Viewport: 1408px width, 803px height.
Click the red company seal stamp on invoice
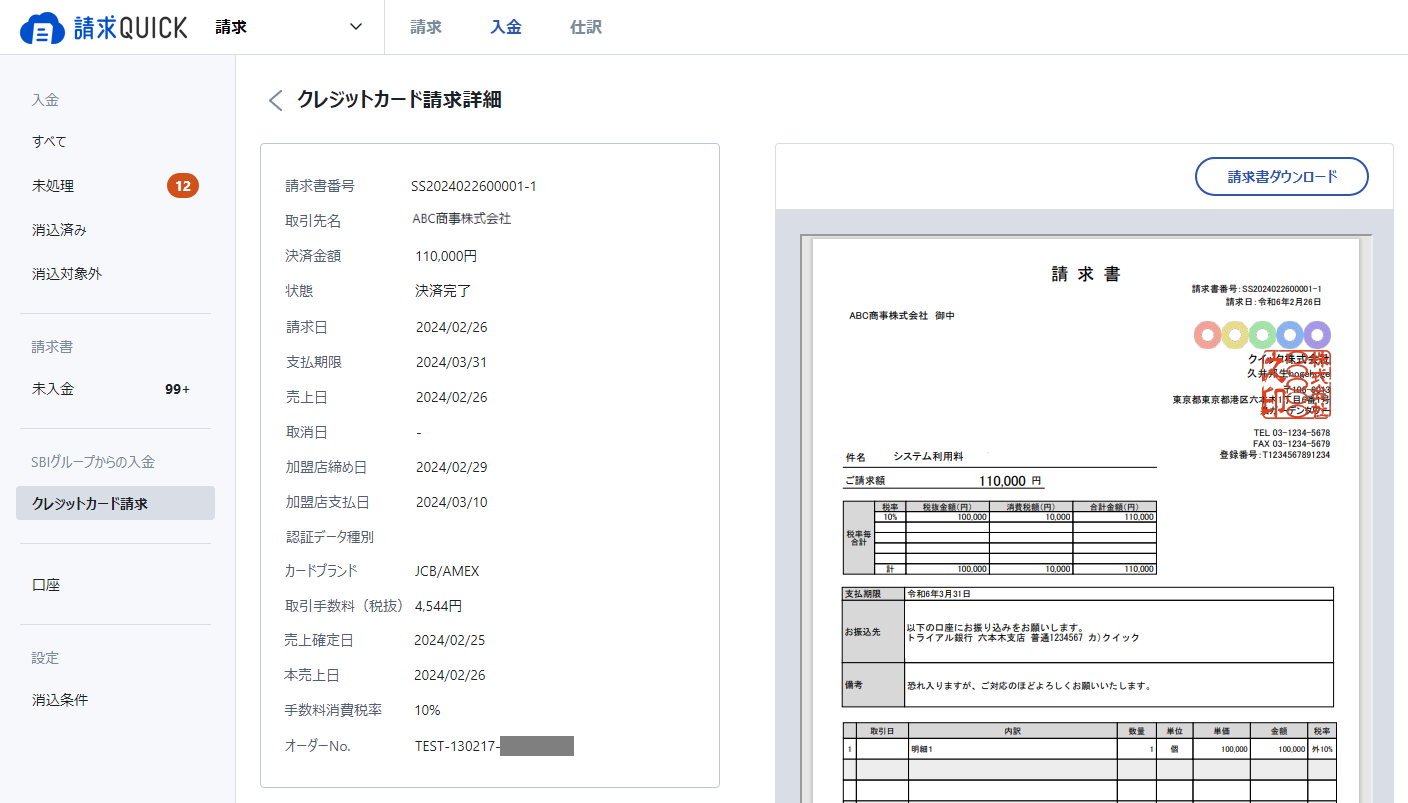pyautogui.click(x=1297, y=384)
